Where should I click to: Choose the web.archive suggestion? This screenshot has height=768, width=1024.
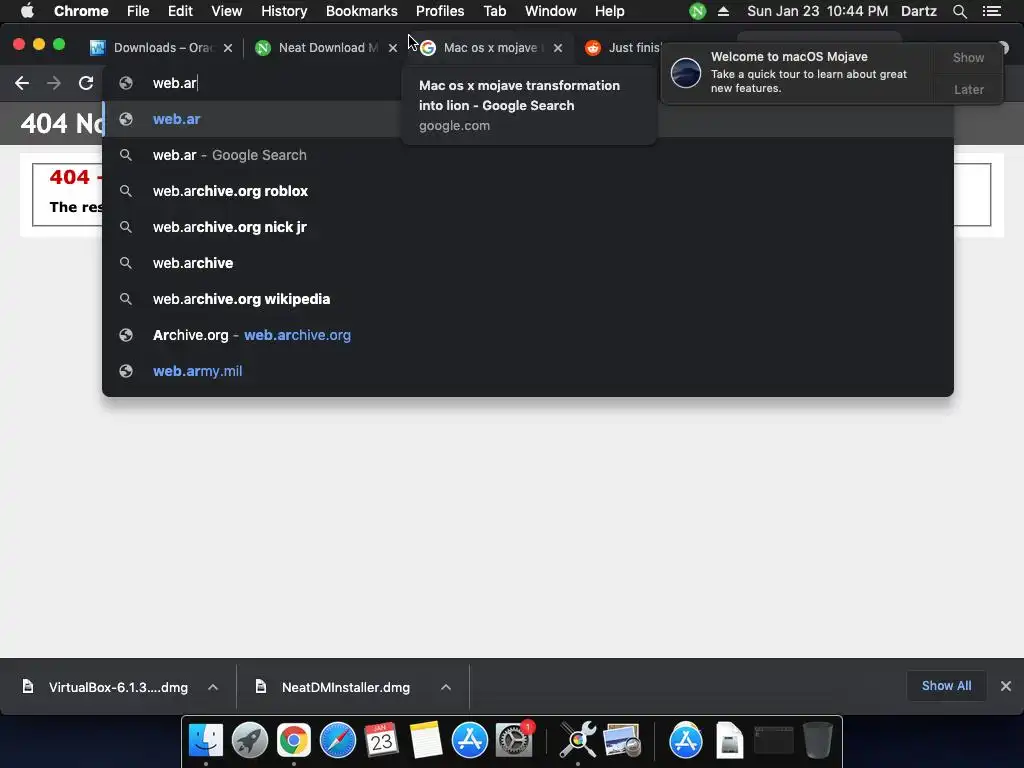point(528,263)
